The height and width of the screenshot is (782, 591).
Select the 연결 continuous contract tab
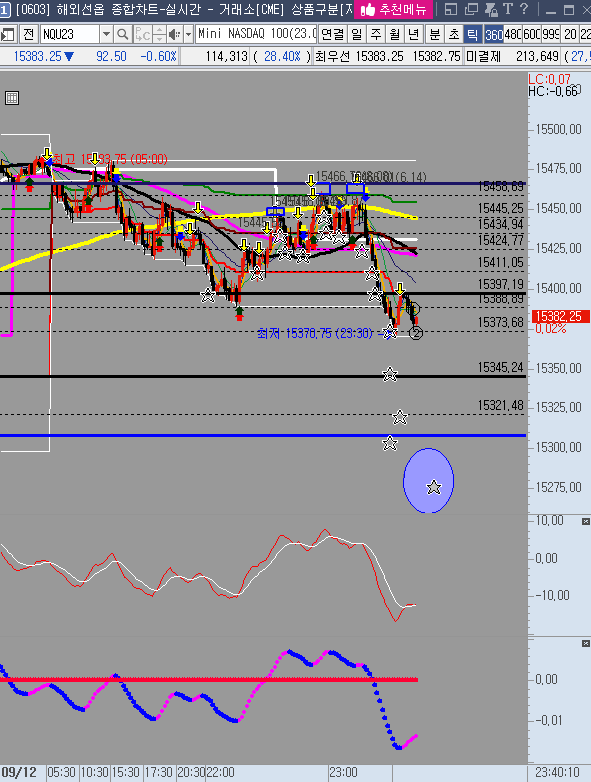333,34
